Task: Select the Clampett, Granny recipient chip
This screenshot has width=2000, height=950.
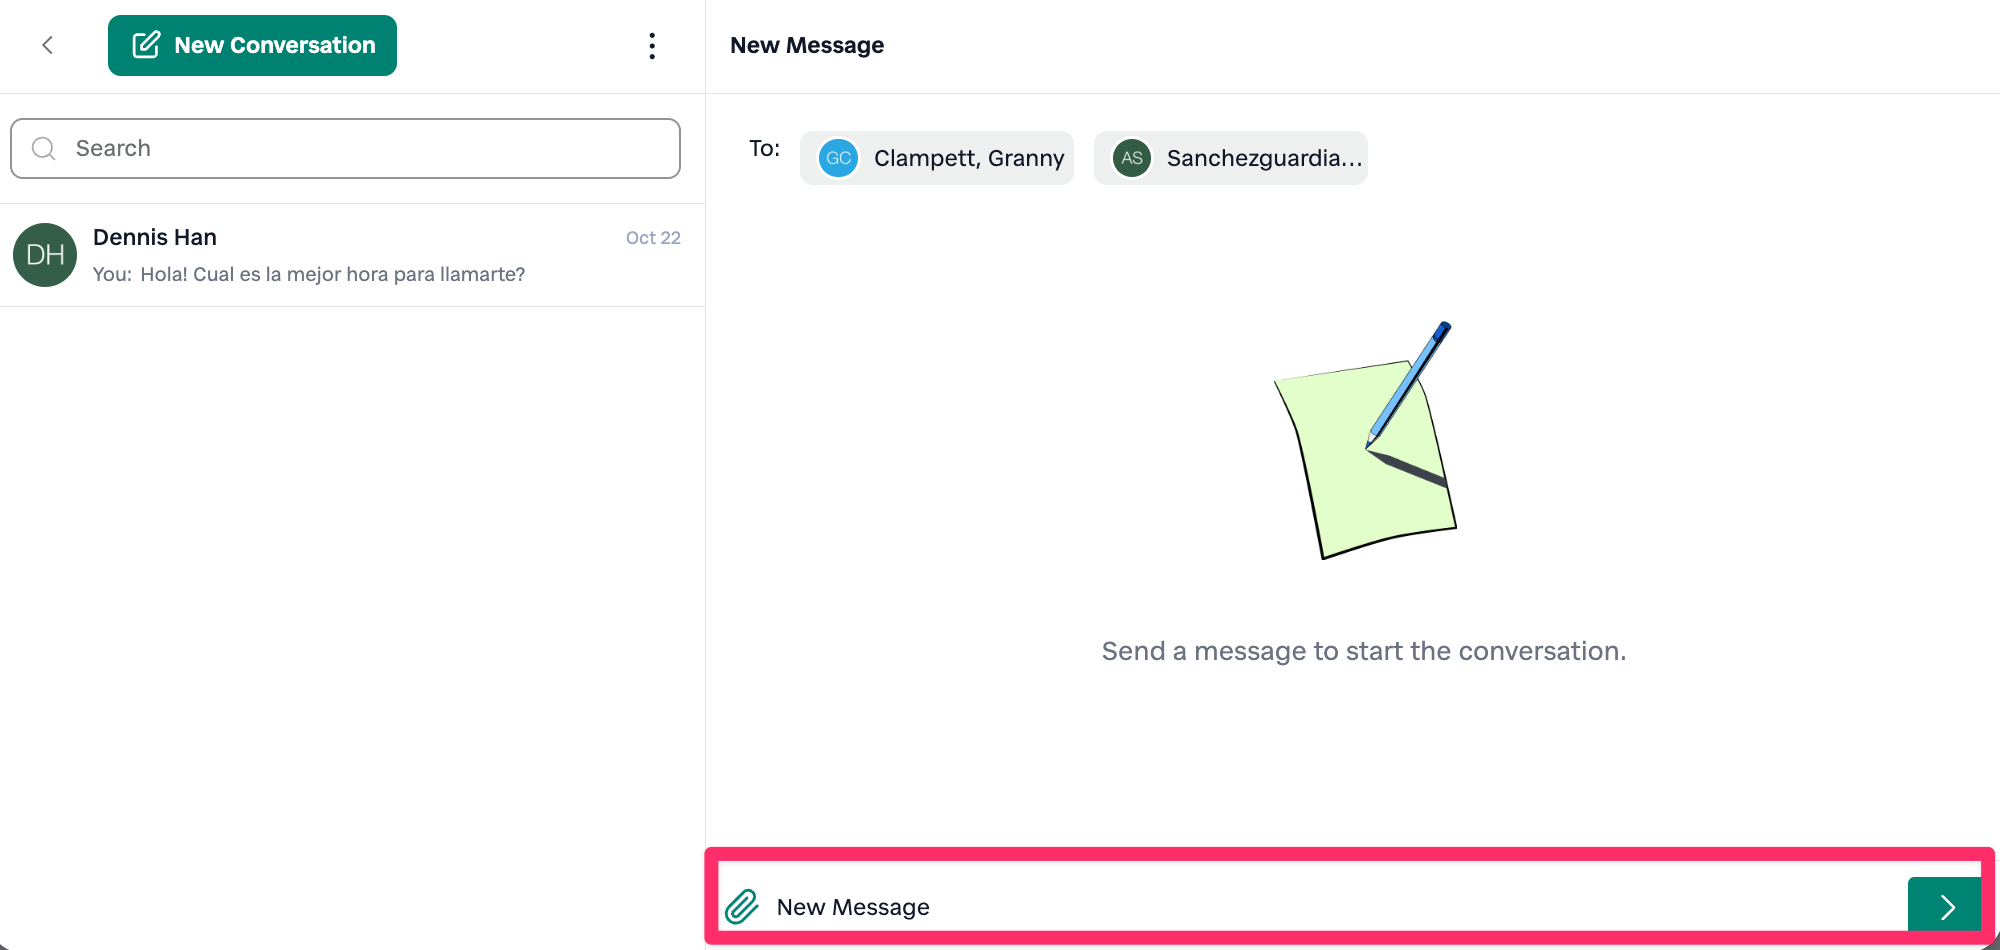Action: 968,158
